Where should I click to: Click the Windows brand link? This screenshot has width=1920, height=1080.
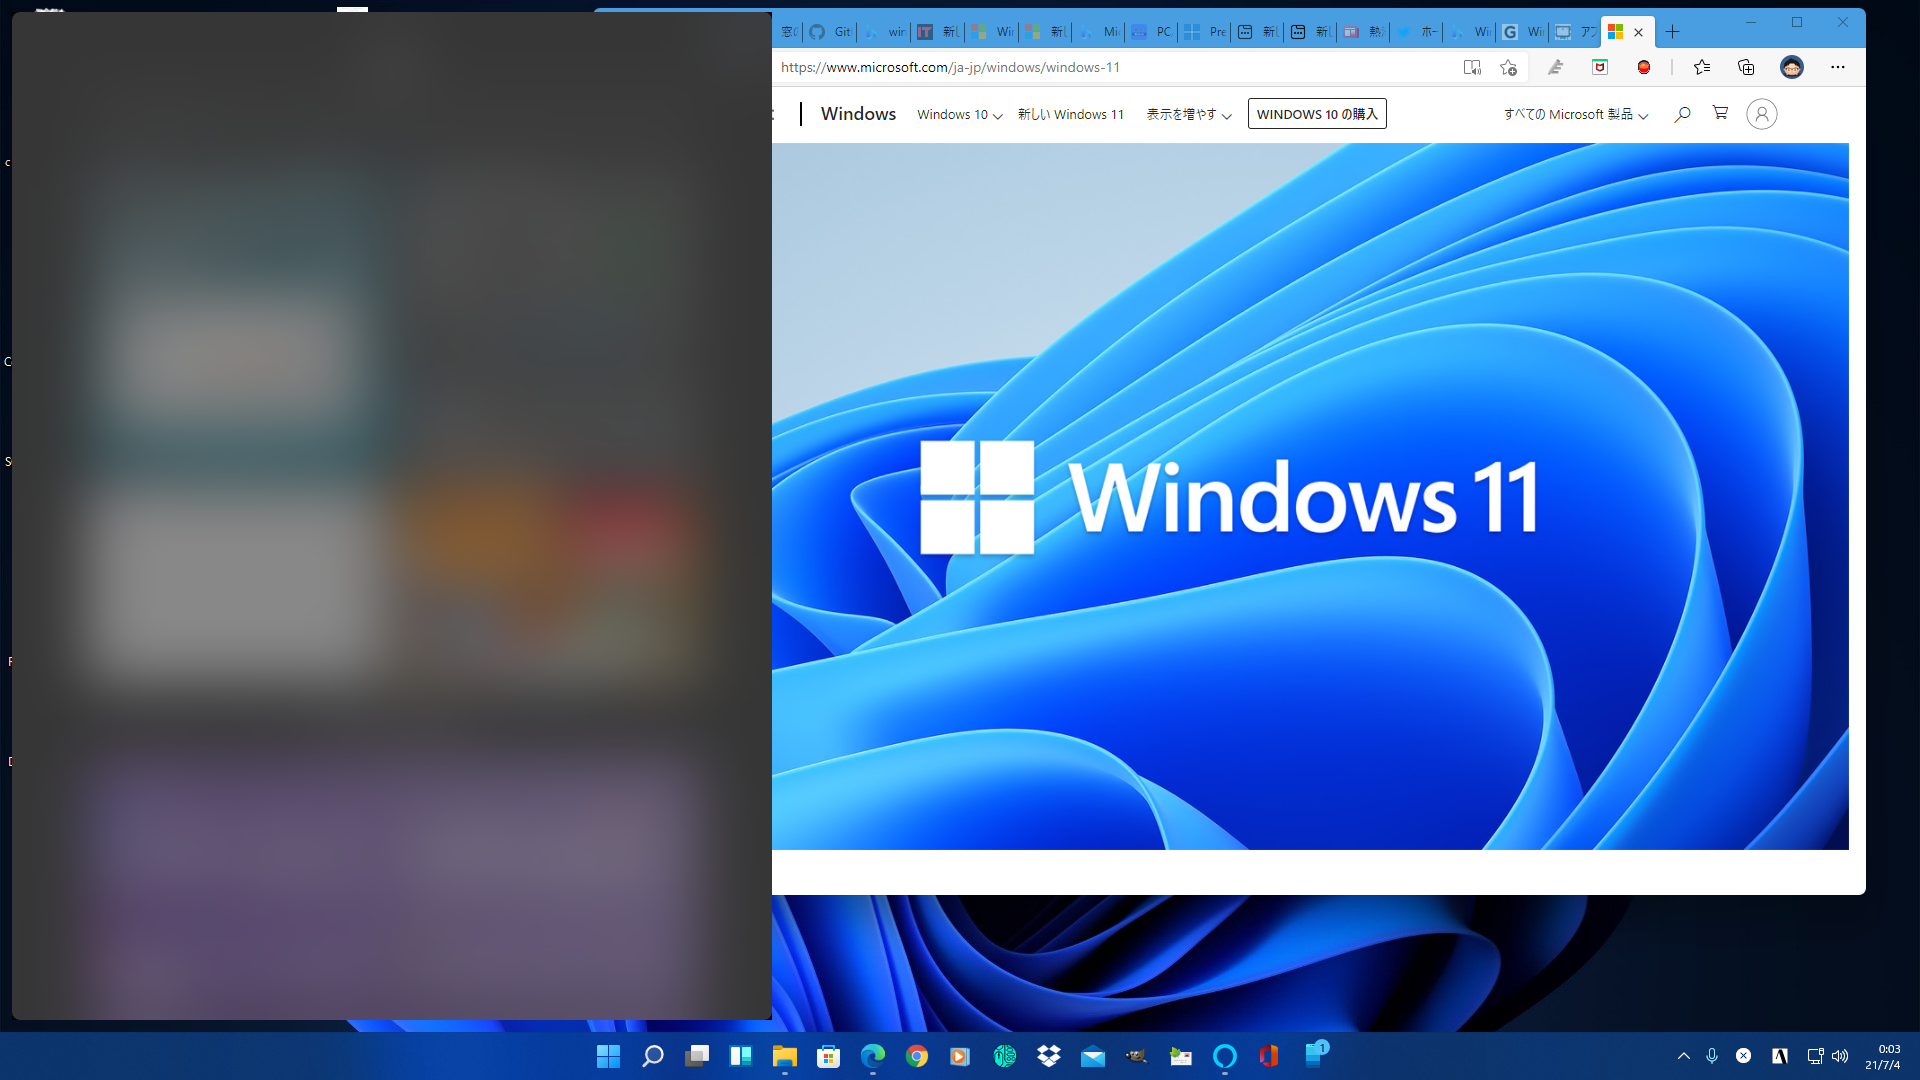pos(858,114)
